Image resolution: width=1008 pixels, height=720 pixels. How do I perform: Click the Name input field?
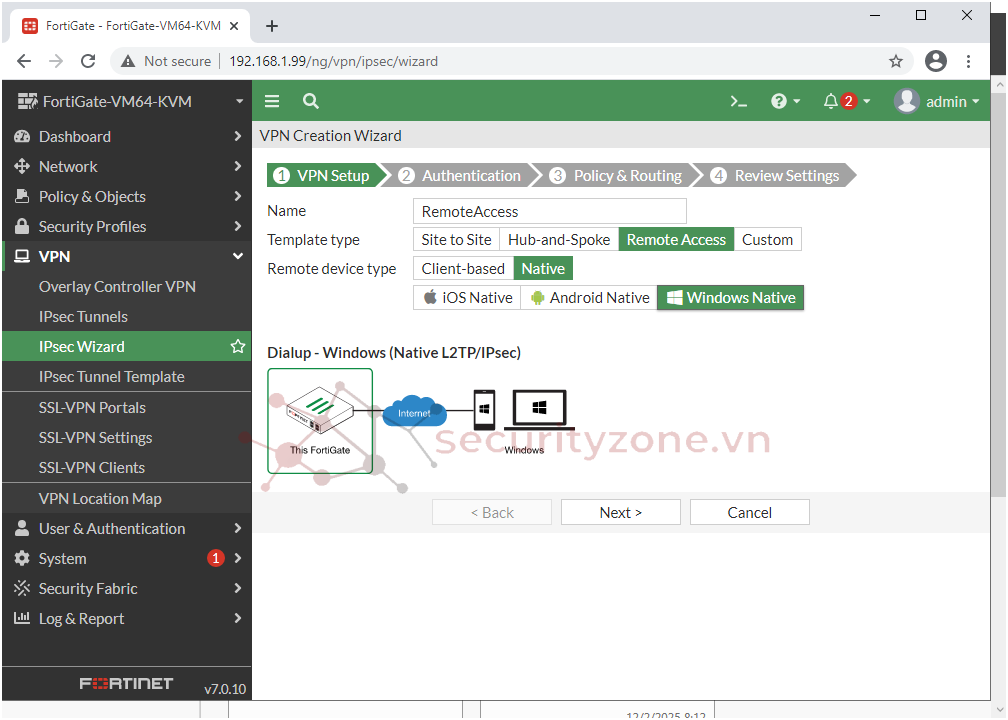(x=549, y=211)
